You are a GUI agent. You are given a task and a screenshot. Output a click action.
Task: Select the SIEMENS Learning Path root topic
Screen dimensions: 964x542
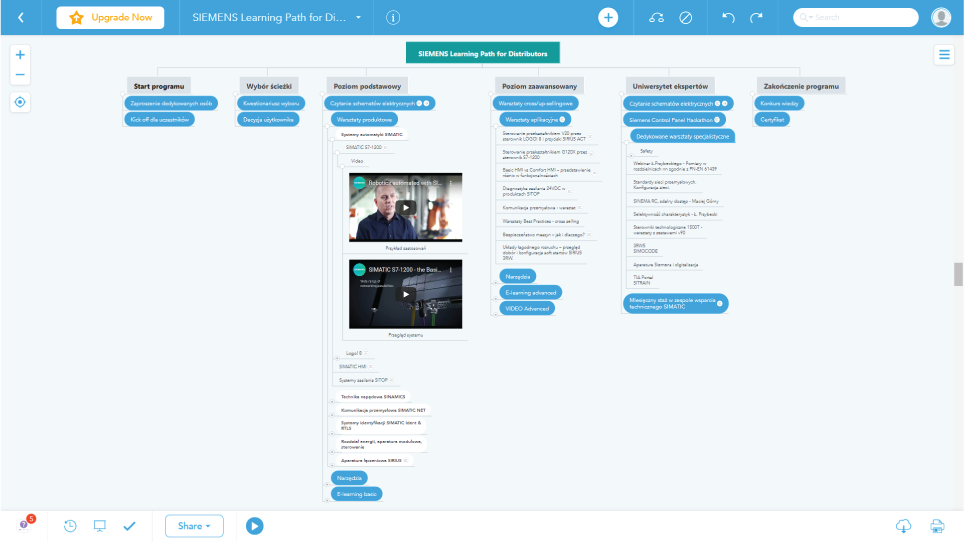click(483, 53)
